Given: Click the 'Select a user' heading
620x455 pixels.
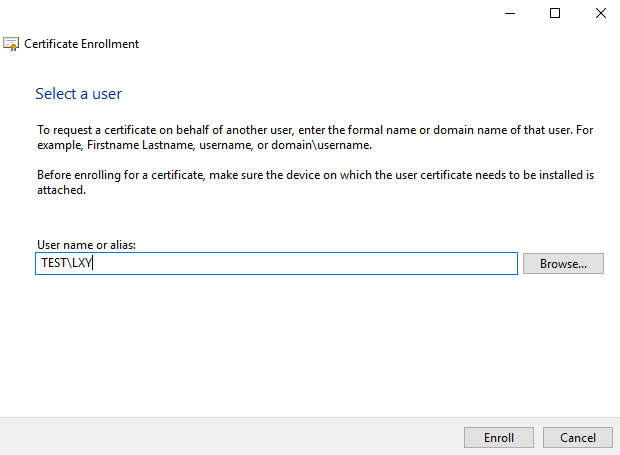Looking at the screenshot, I should (78, 94).
